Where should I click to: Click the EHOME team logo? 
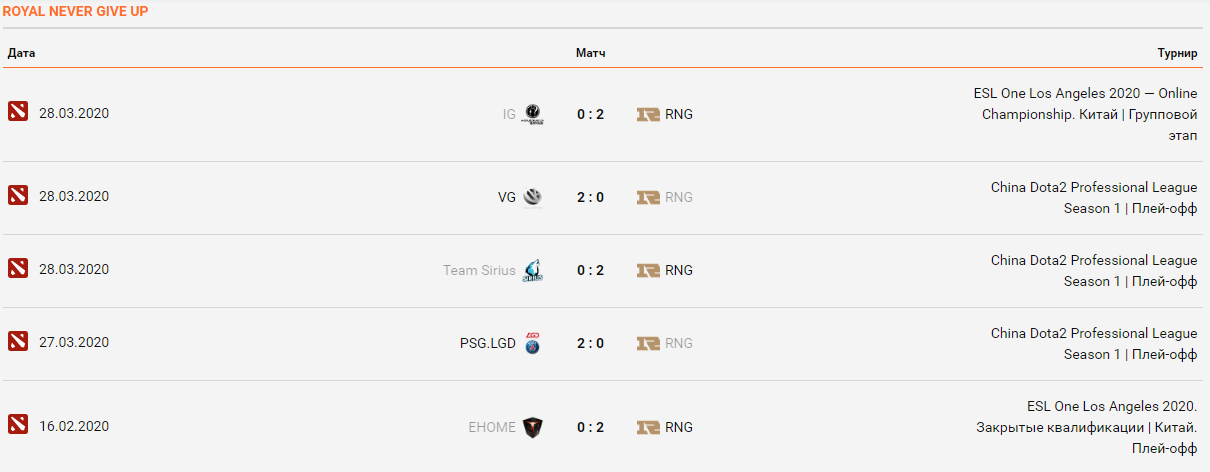coord(533,427)
